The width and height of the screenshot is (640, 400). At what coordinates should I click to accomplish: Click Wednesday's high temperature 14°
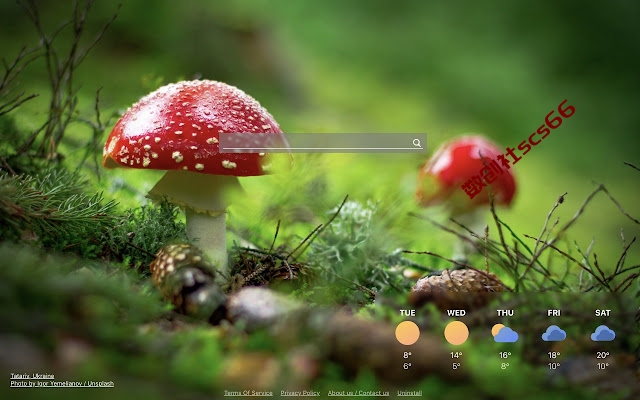click(456, 355)
